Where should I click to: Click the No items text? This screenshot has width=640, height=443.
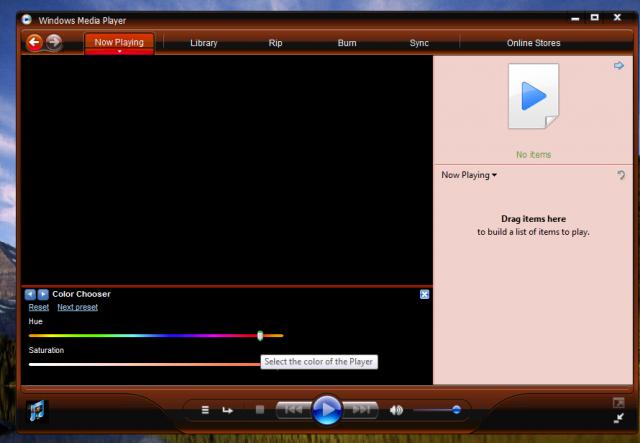coord(533,155)
